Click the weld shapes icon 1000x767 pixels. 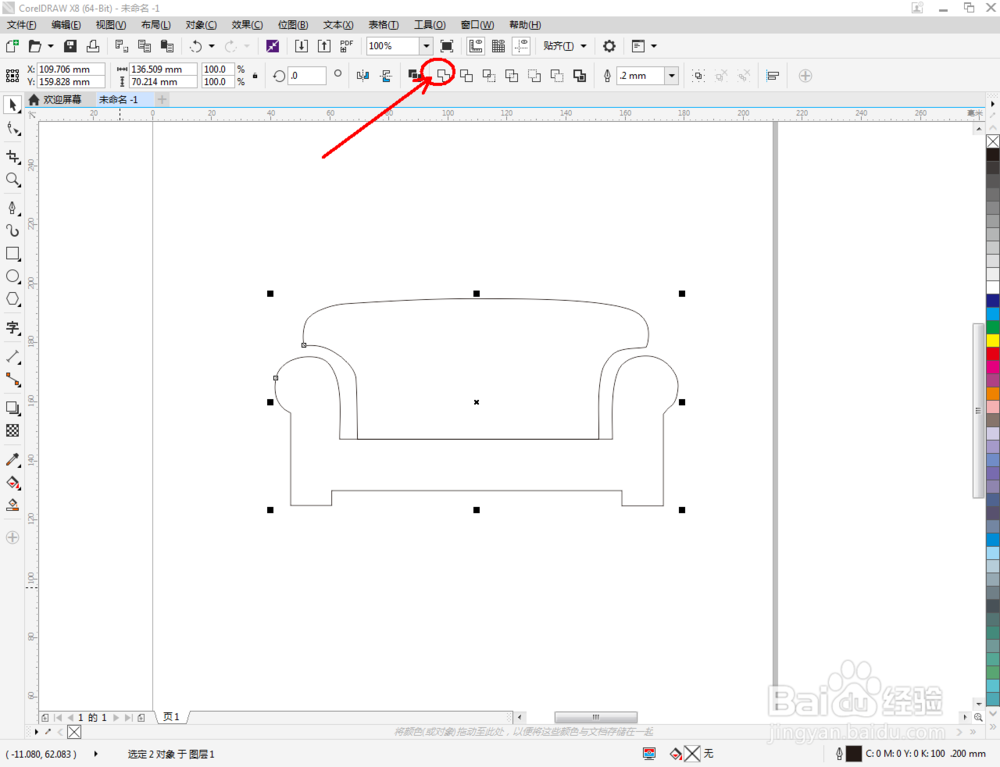(443, 76)
